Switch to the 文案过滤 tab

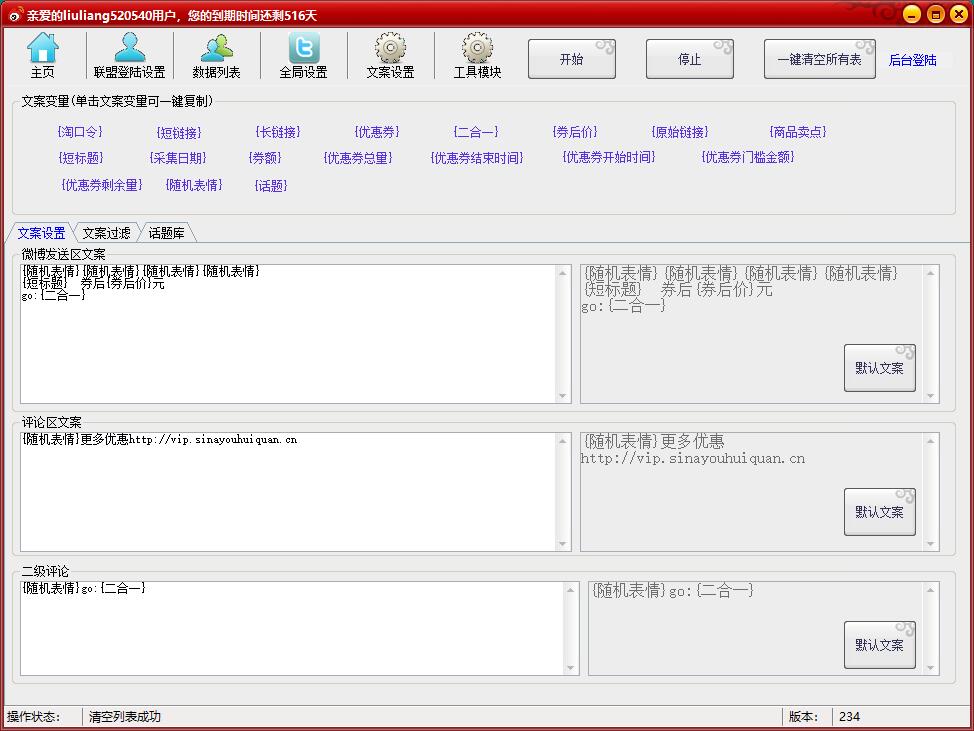click(107, 233)
